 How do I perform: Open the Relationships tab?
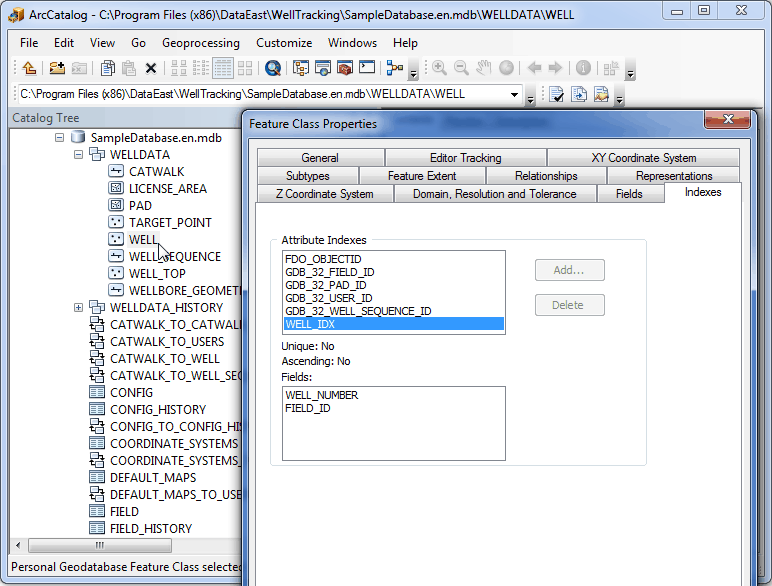point(546,176)
